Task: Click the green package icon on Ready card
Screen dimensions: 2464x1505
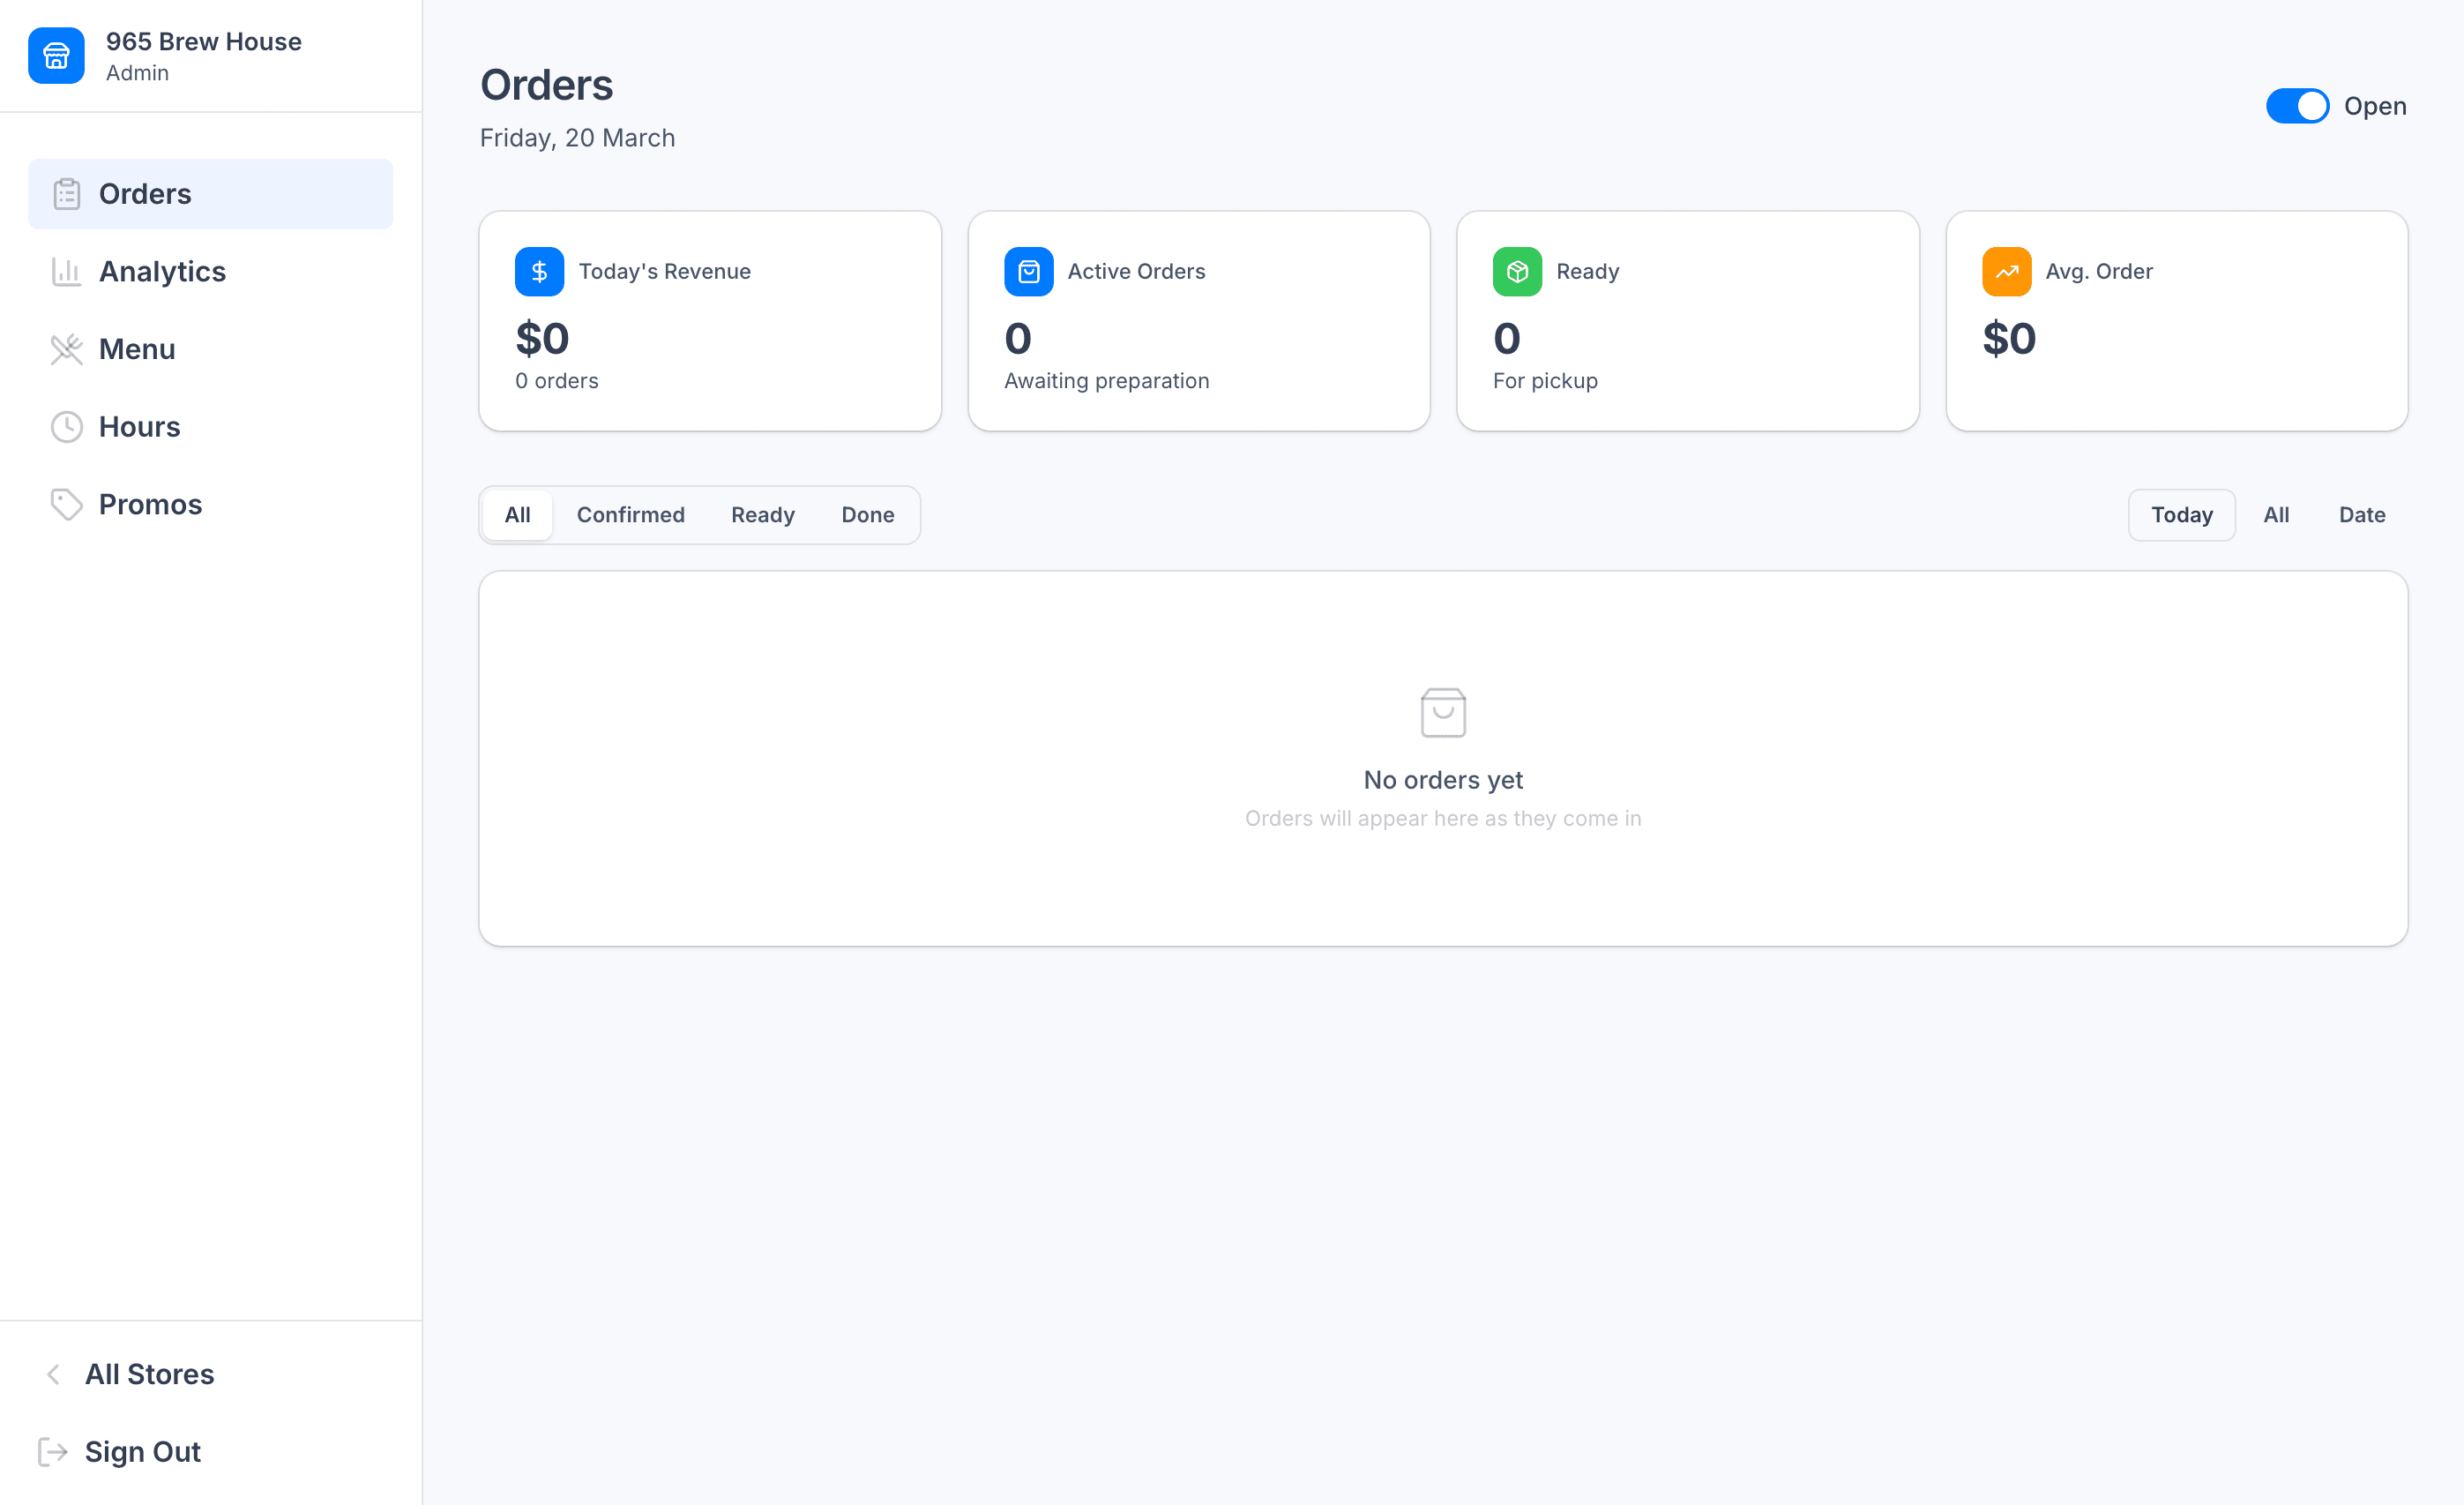Action: click(x=1517, y=271)
